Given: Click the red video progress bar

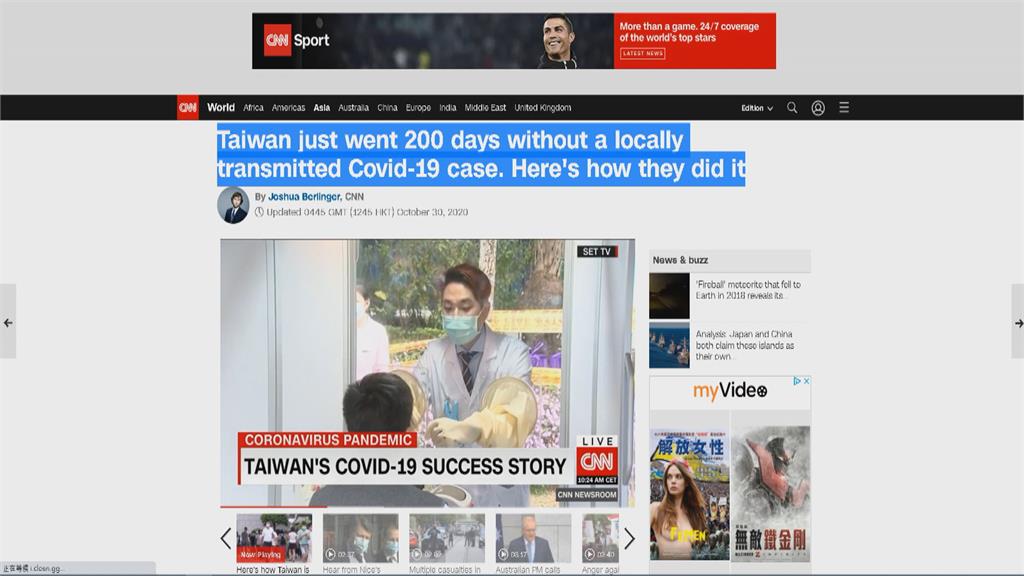Looking at the screenshot, I should click(x=273, y=507).
